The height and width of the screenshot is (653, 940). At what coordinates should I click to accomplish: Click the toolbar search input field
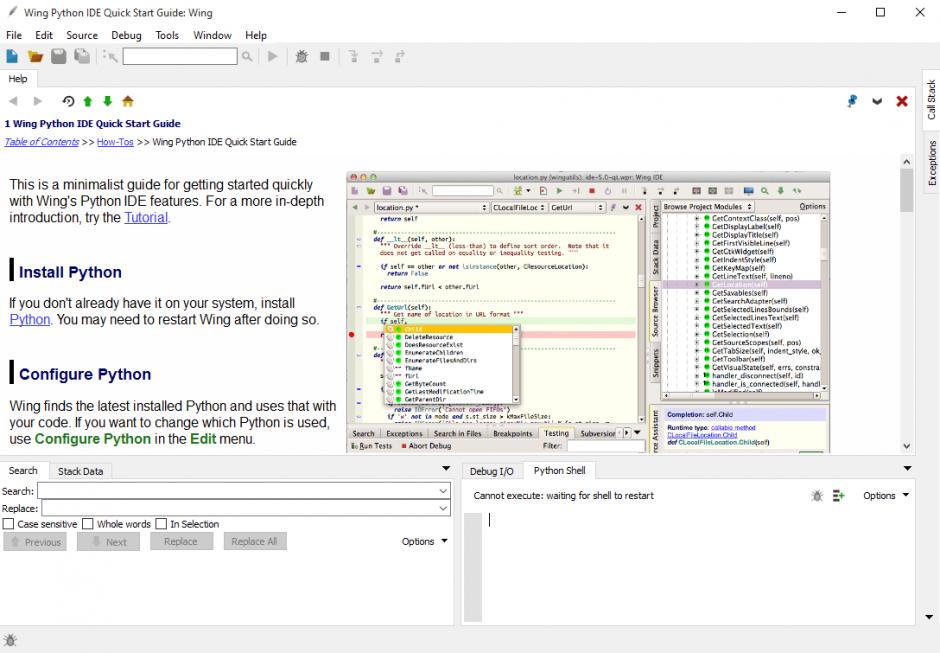click(x=180, y=56)
